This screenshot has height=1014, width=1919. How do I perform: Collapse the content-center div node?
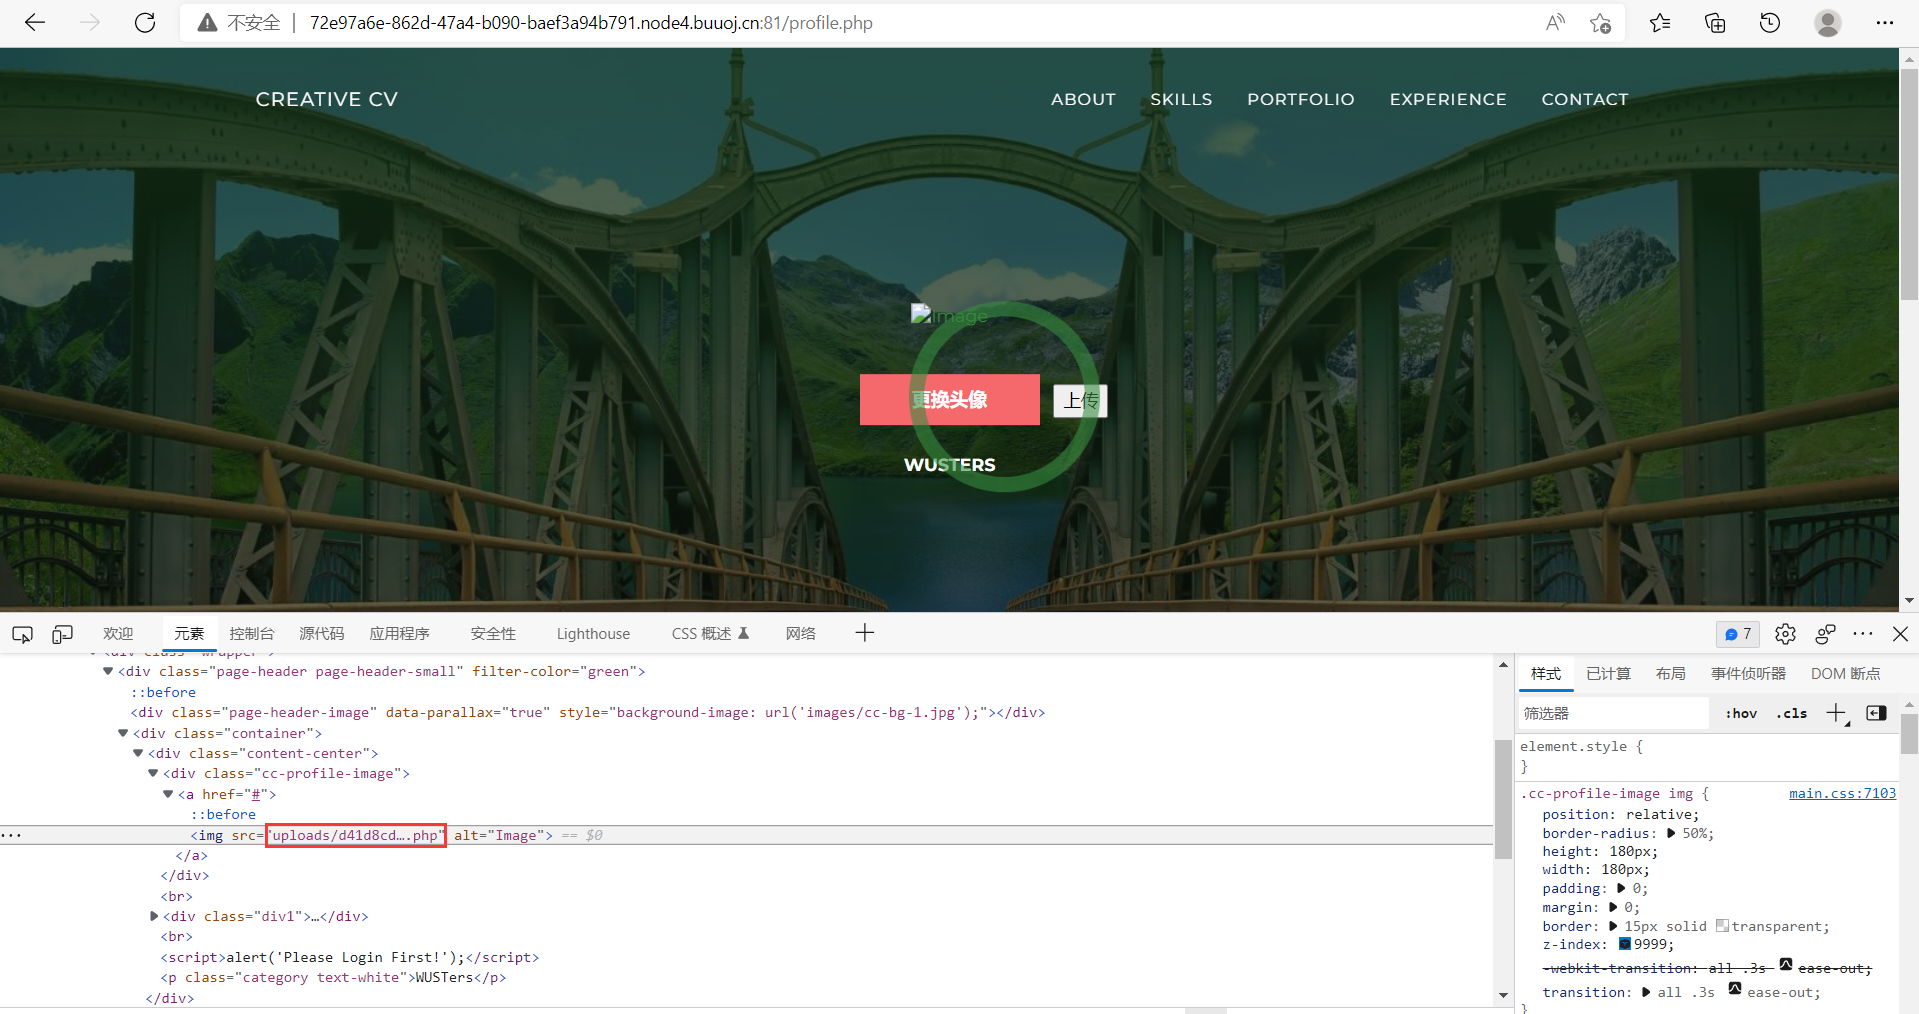(x=138, y=753)
